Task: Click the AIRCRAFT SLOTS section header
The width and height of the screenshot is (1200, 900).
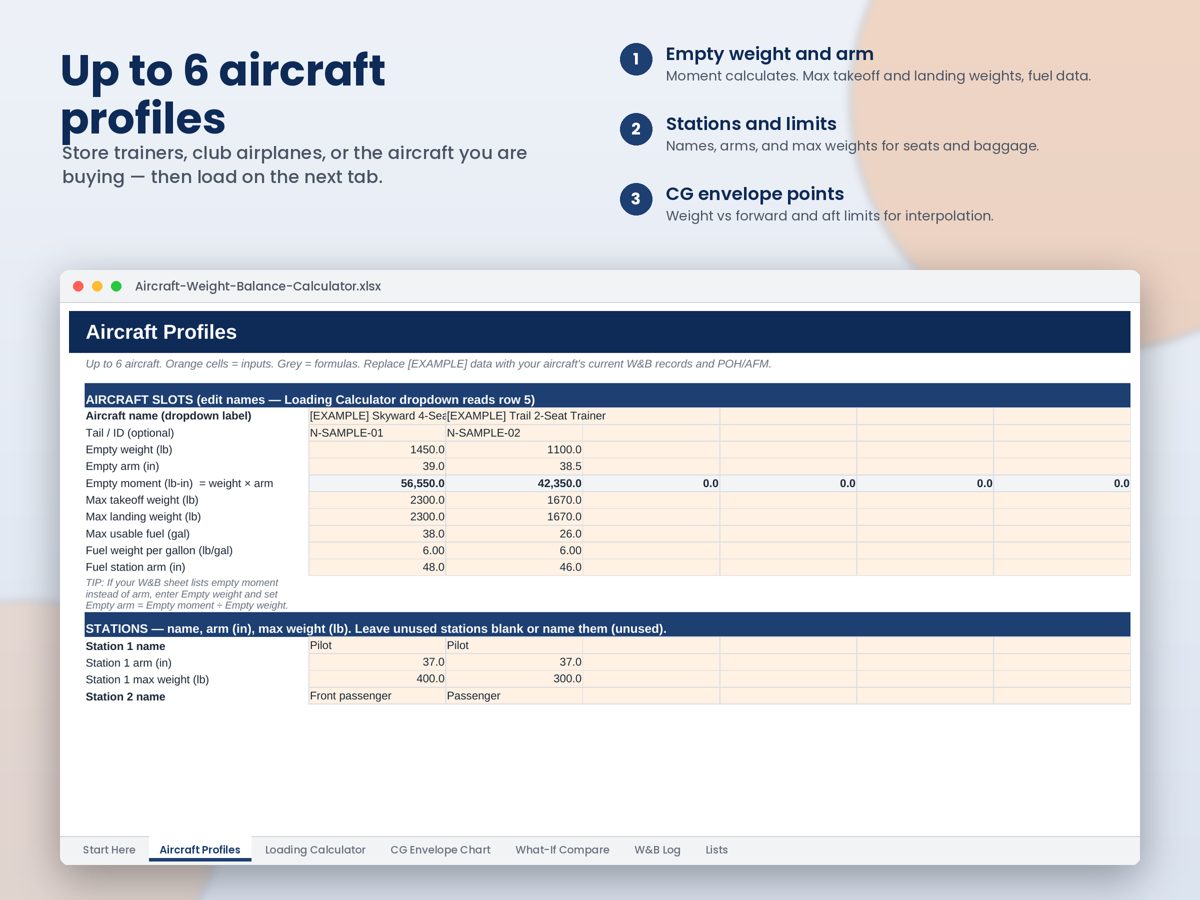Action: tap(607, 398)
